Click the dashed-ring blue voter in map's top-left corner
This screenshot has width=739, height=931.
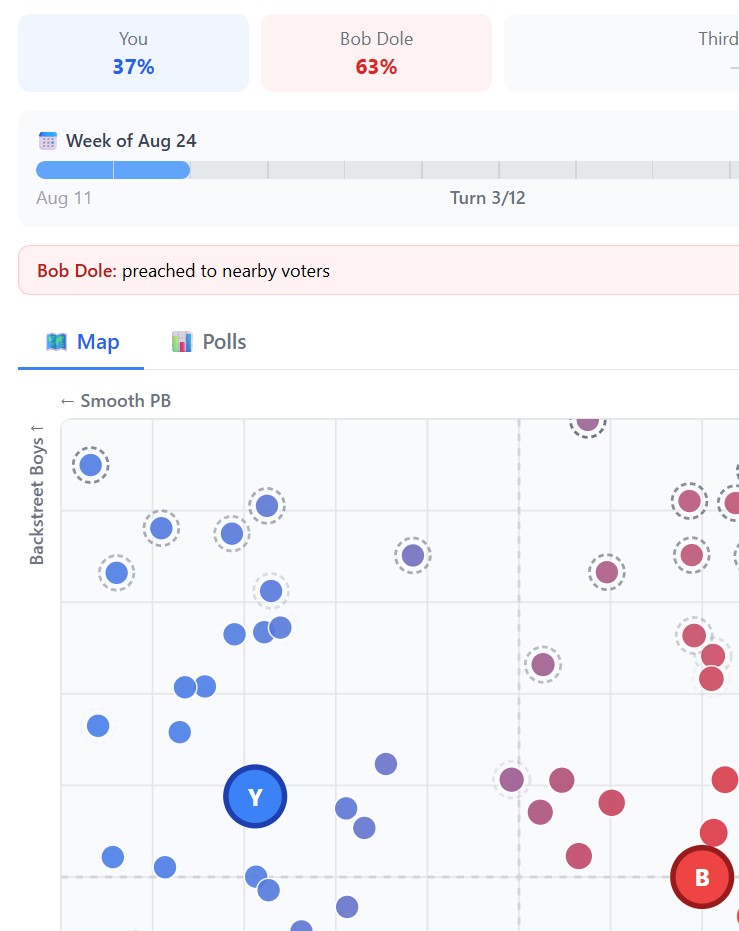91,465
